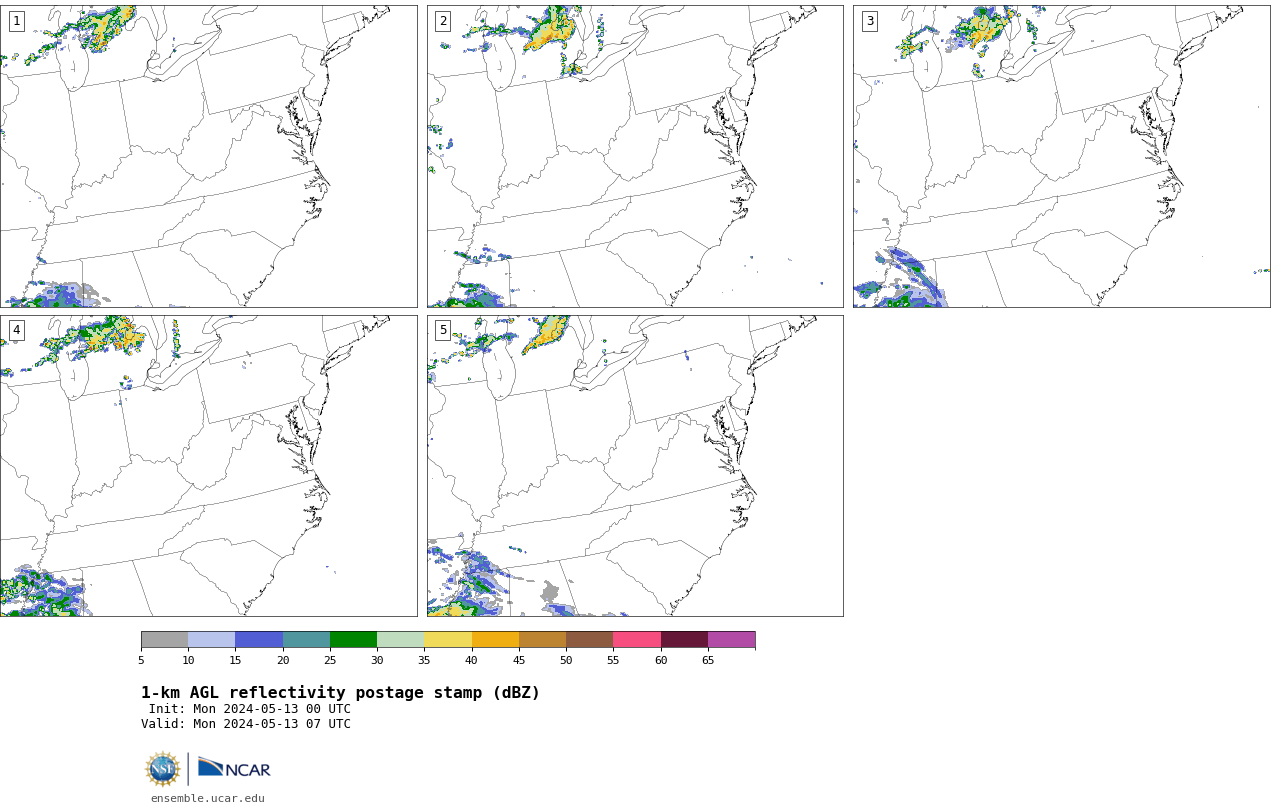
Task: Click the pale green 30-35 dBZ swatch
Action: click(400, 640)
